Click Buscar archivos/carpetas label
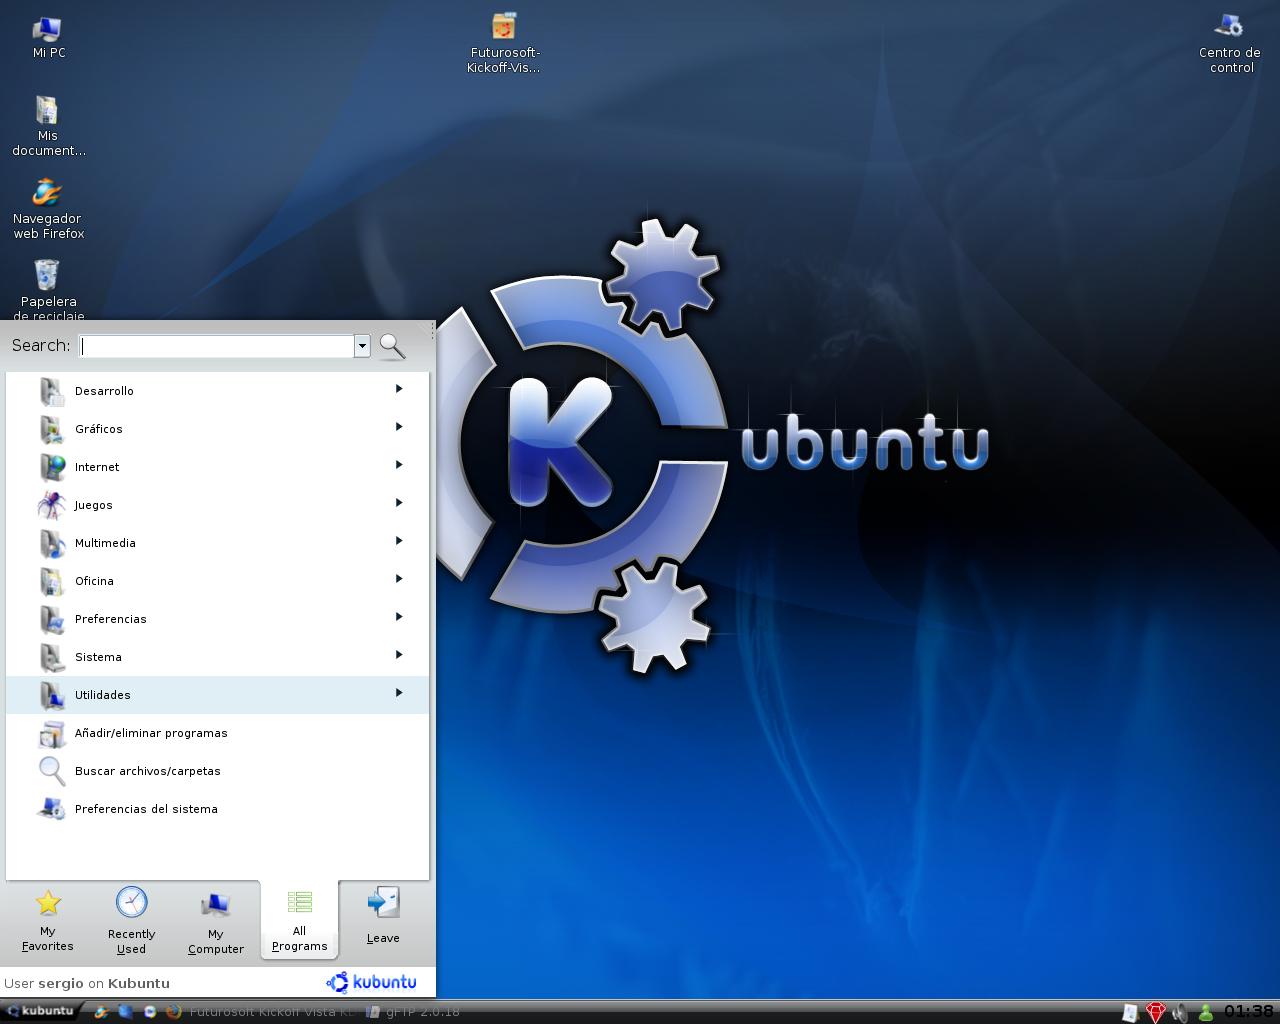This screenshot has width=1280, height=1024. 148,771
